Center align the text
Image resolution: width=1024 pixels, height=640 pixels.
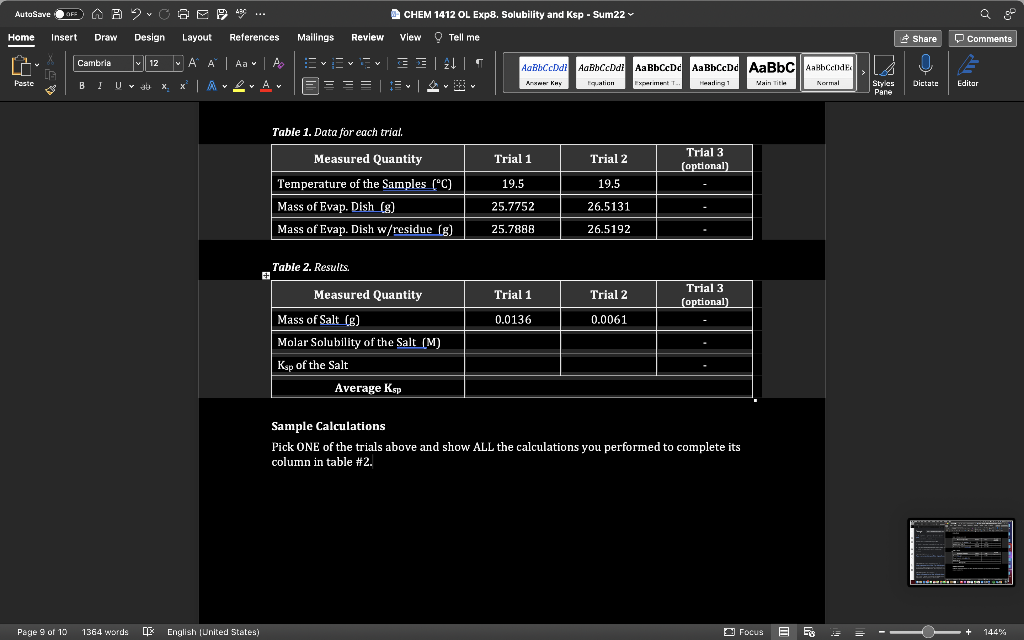329,86
